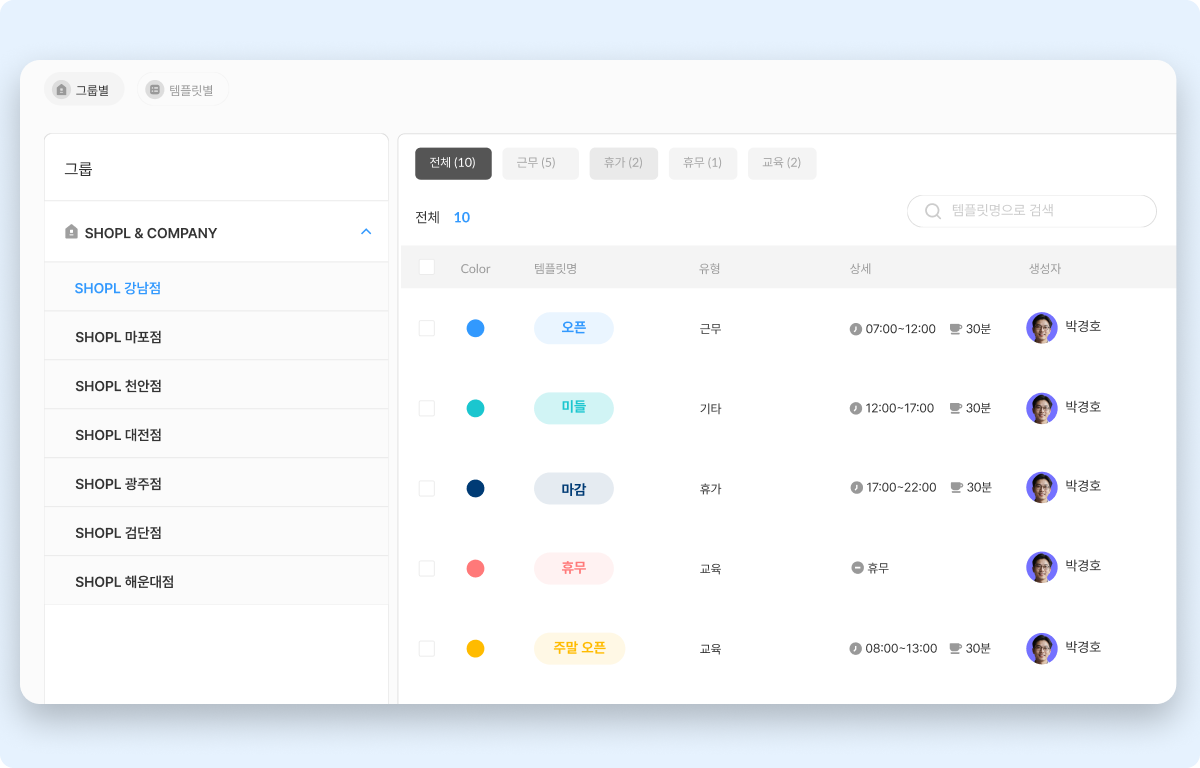Click the blue color dot for 오픈
Viewport: 1200px width, 768px height.
(x=476, y=328)
